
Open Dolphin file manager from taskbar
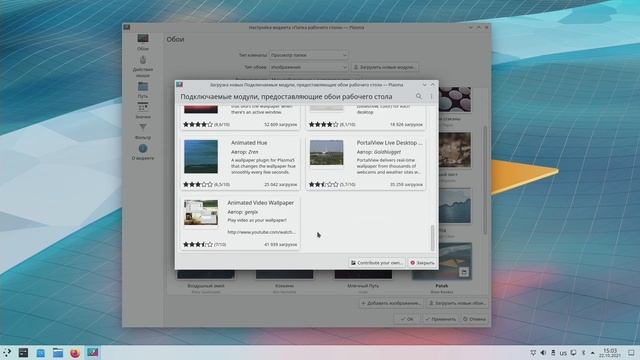[58, 353]
